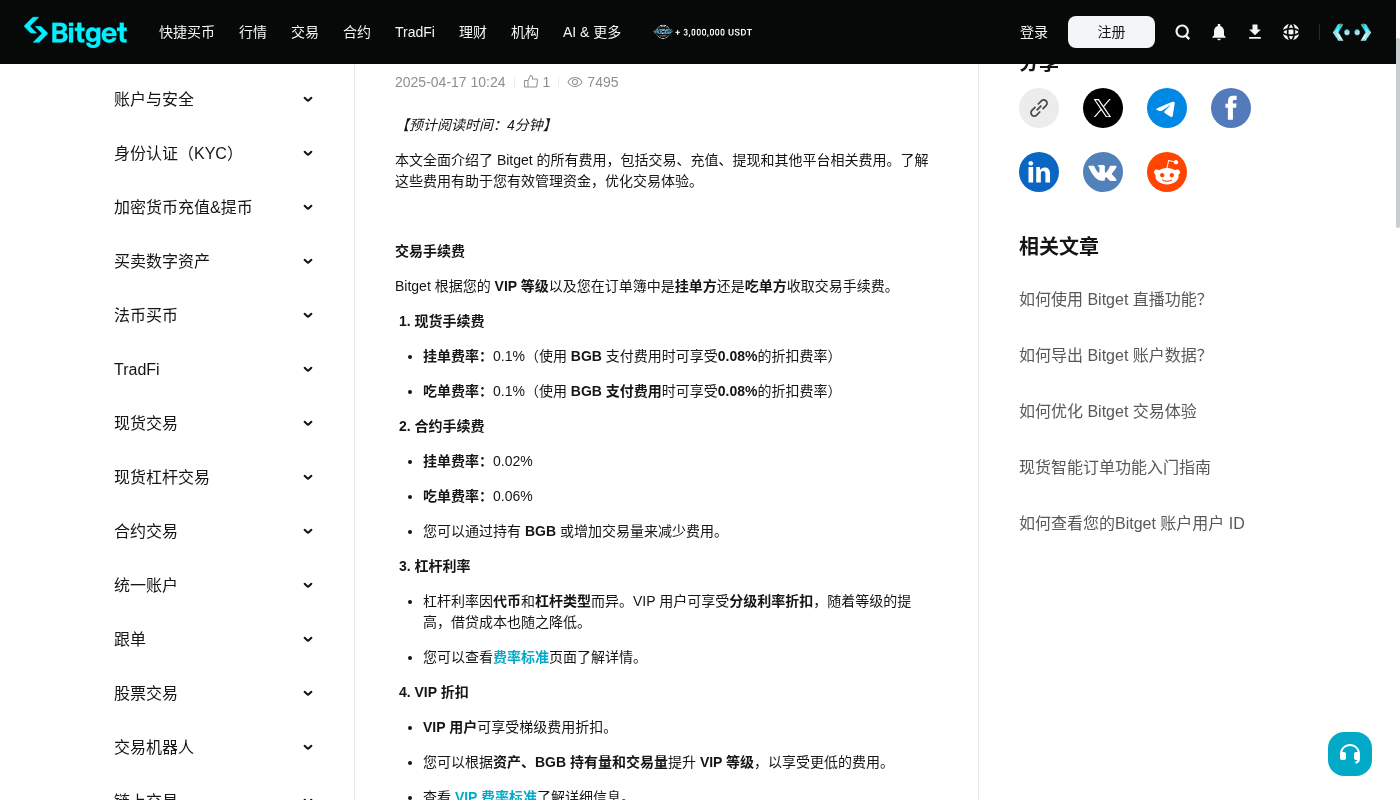Open notifications bell icon
The image size is (1400, 800).
click(1219, 32)
